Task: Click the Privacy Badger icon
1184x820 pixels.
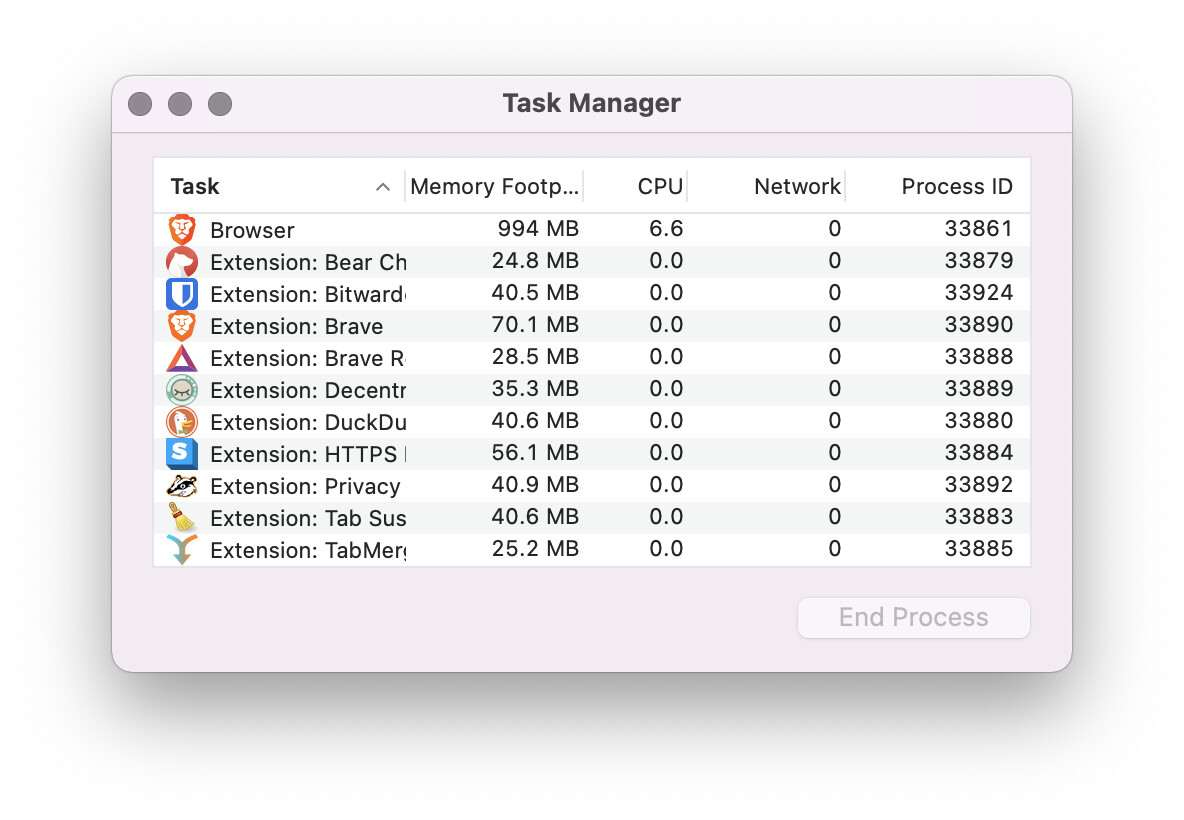Action: pos(182,486)
